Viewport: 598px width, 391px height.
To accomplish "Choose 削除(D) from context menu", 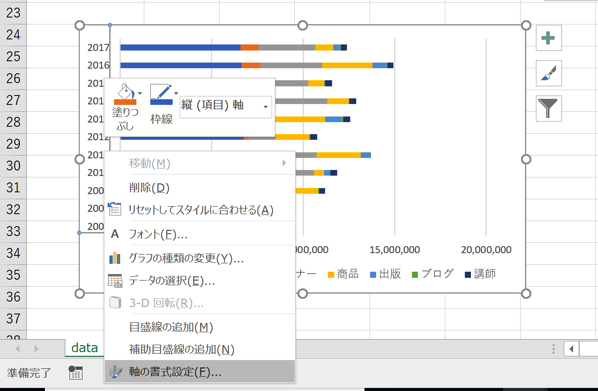I will tap(200, 188).
